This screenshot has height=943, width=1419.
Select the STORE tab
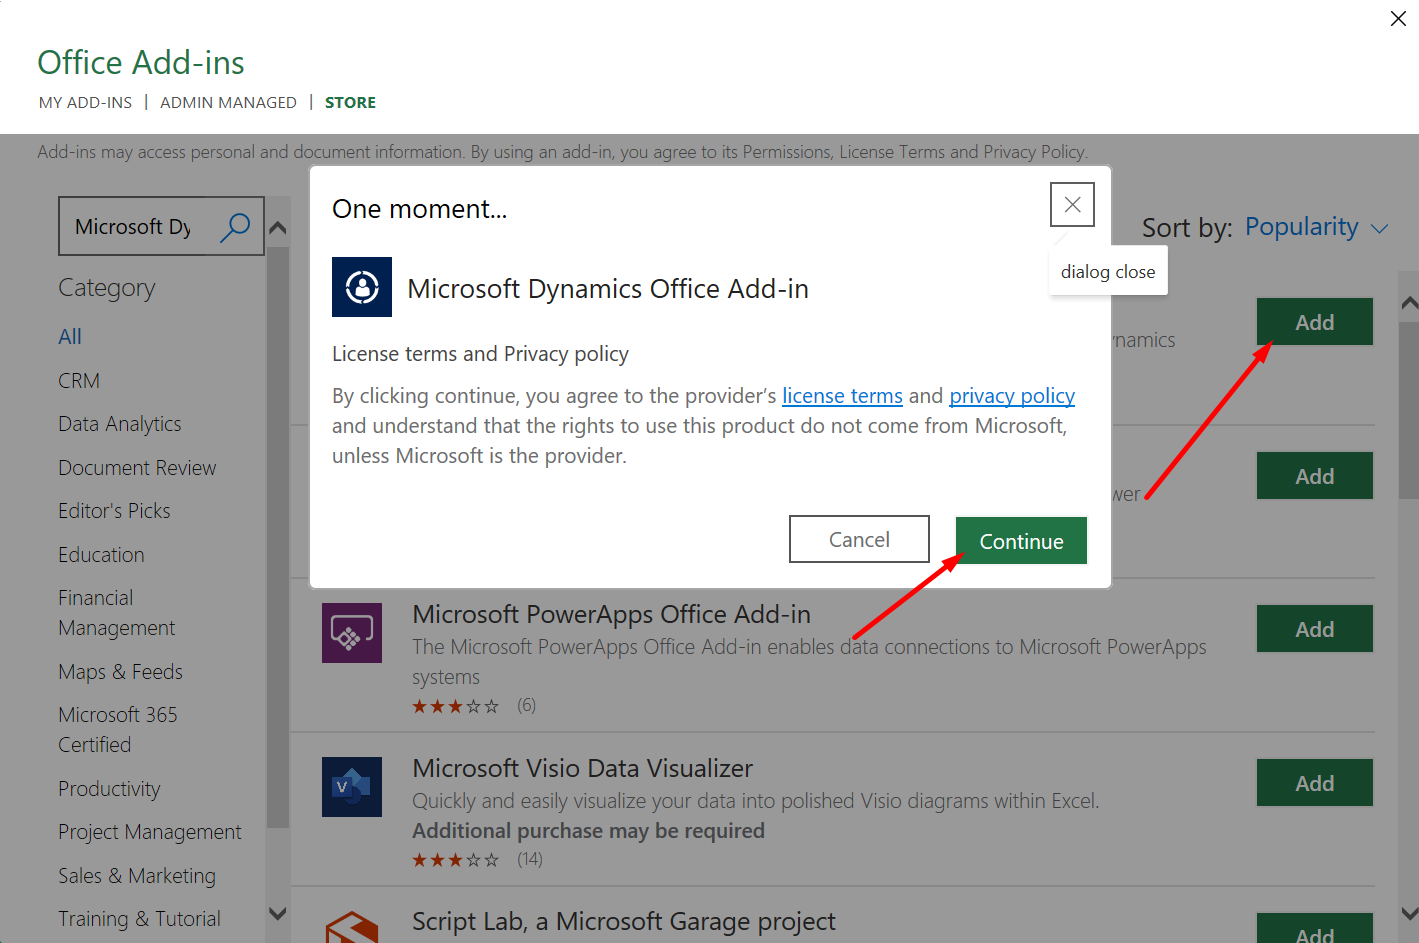tap(350, 102)
